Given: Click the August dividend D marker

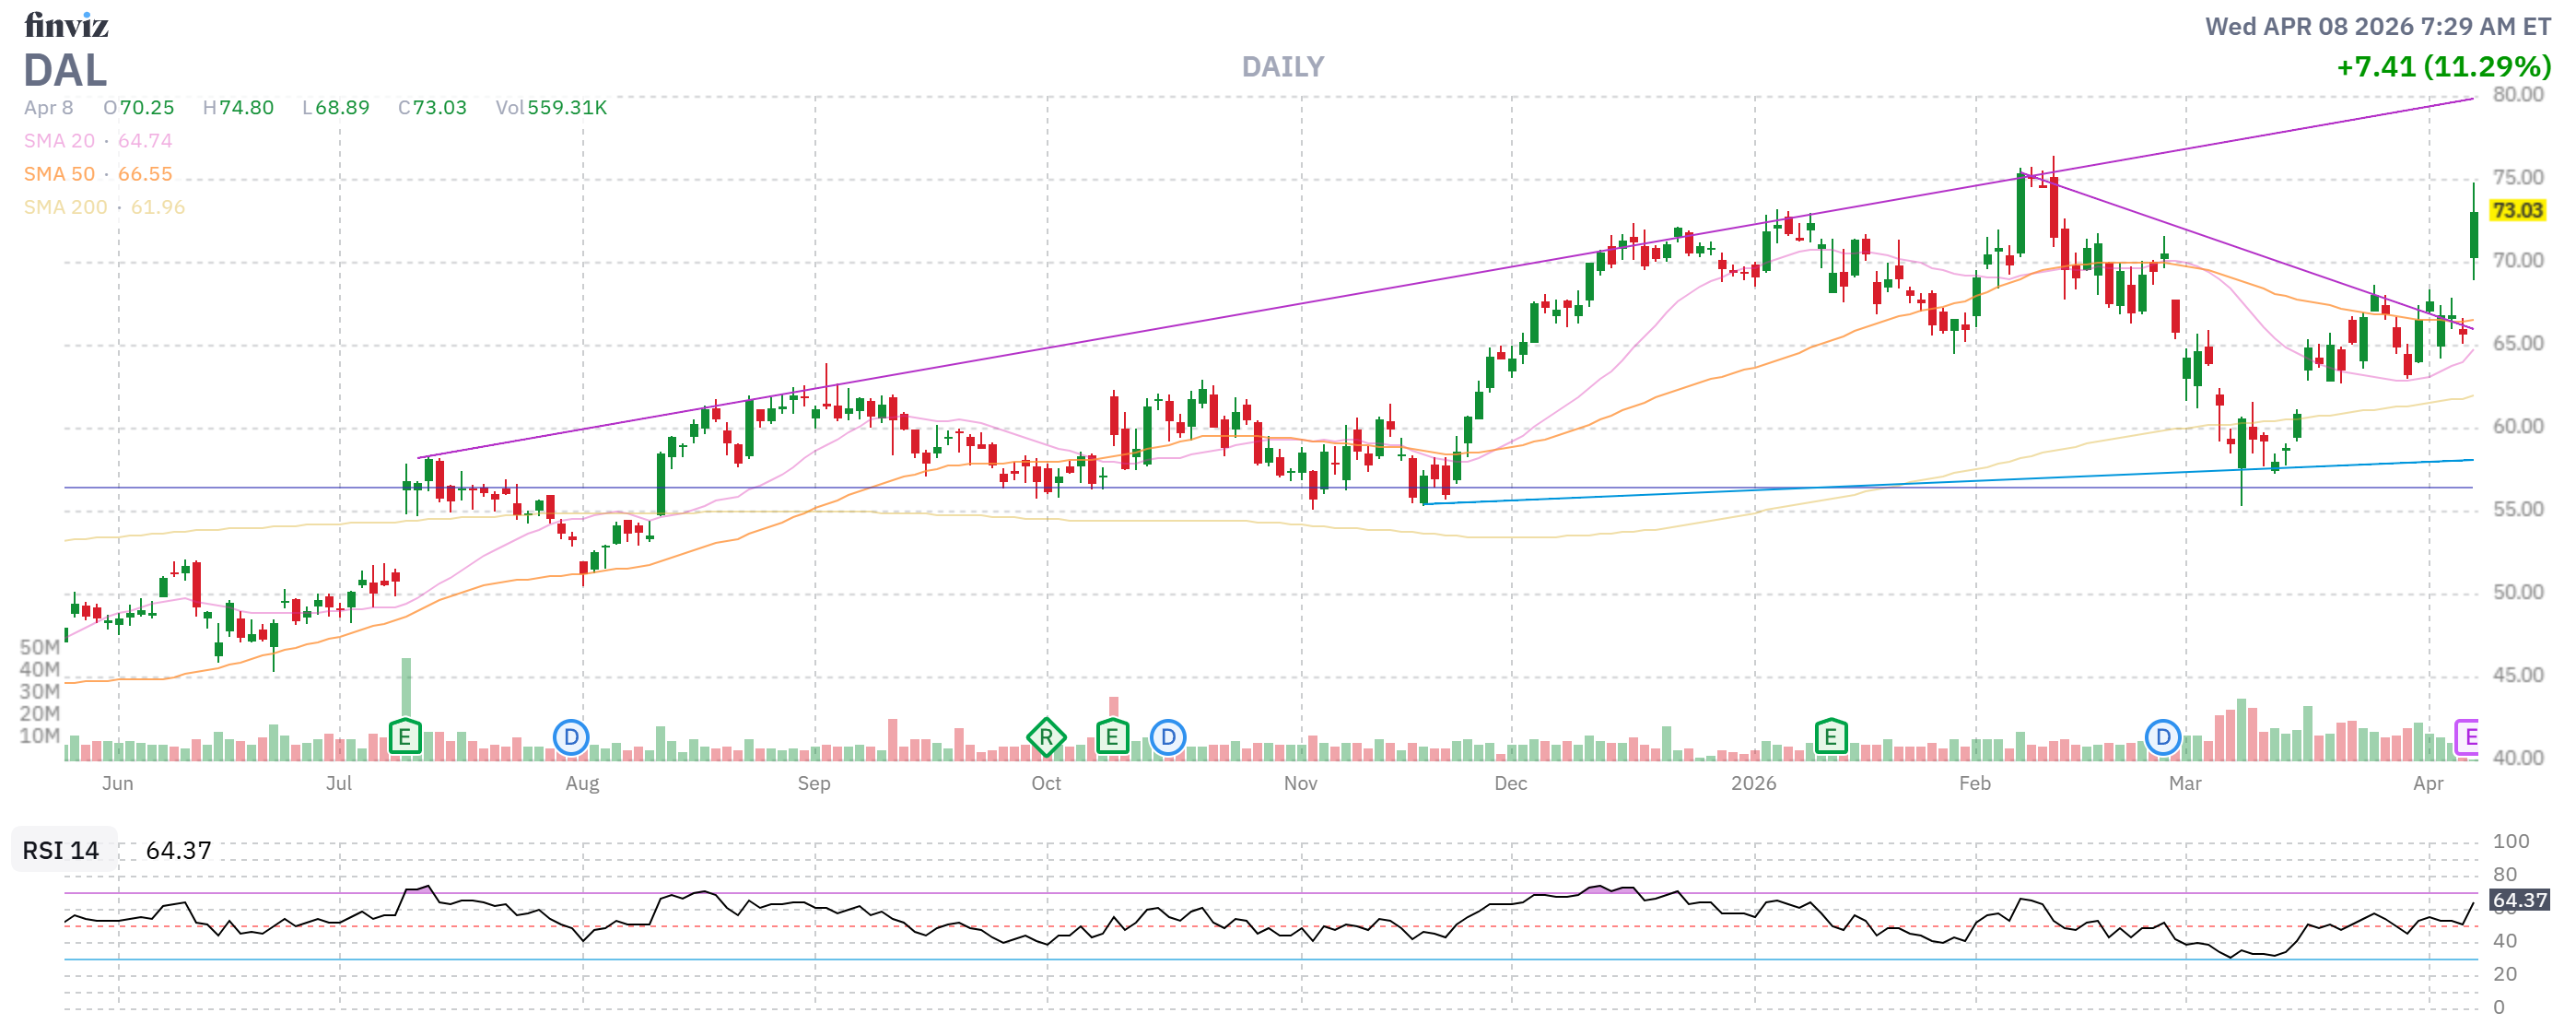Looking at the screenshot, I should coord(571,738).
